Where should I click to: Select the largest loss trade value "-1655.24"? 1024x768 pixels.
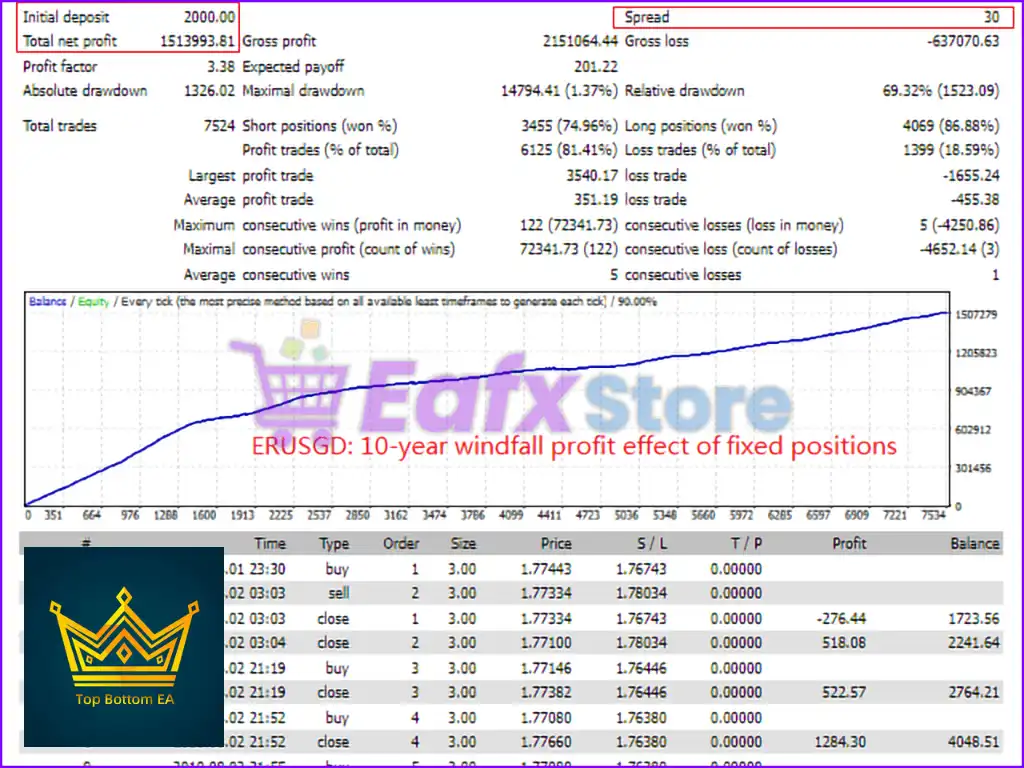click(x=970, y=176)
